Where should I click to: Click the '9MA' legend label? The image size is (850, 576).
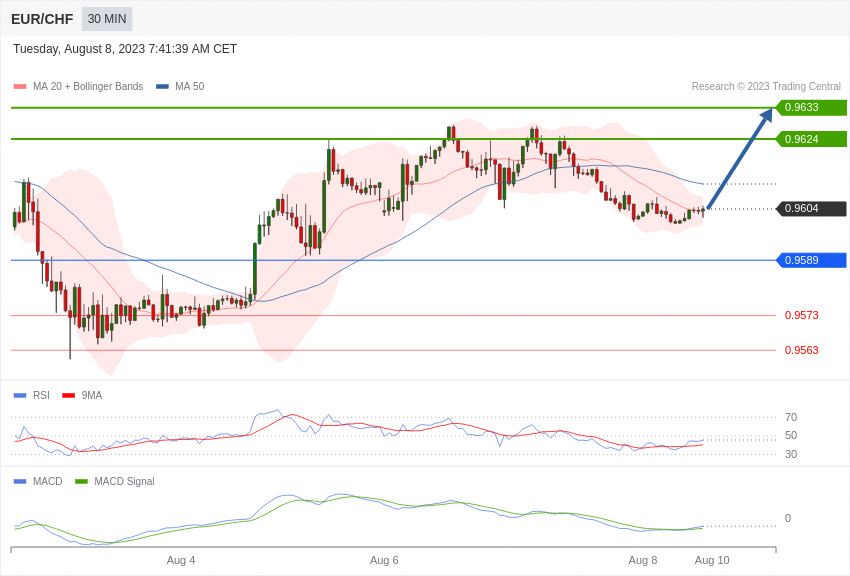pyautogui.click(x=92, y=396)
